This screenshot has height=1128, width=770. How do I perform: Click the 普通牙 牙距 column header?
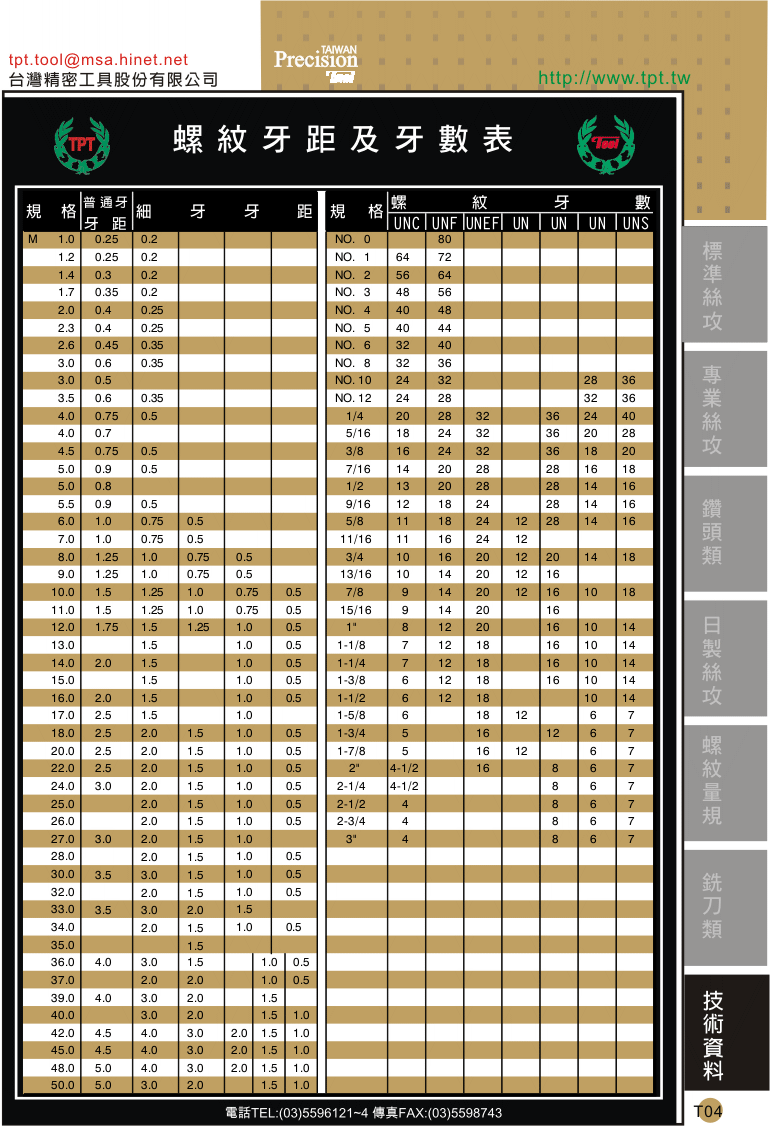point(105,212)
